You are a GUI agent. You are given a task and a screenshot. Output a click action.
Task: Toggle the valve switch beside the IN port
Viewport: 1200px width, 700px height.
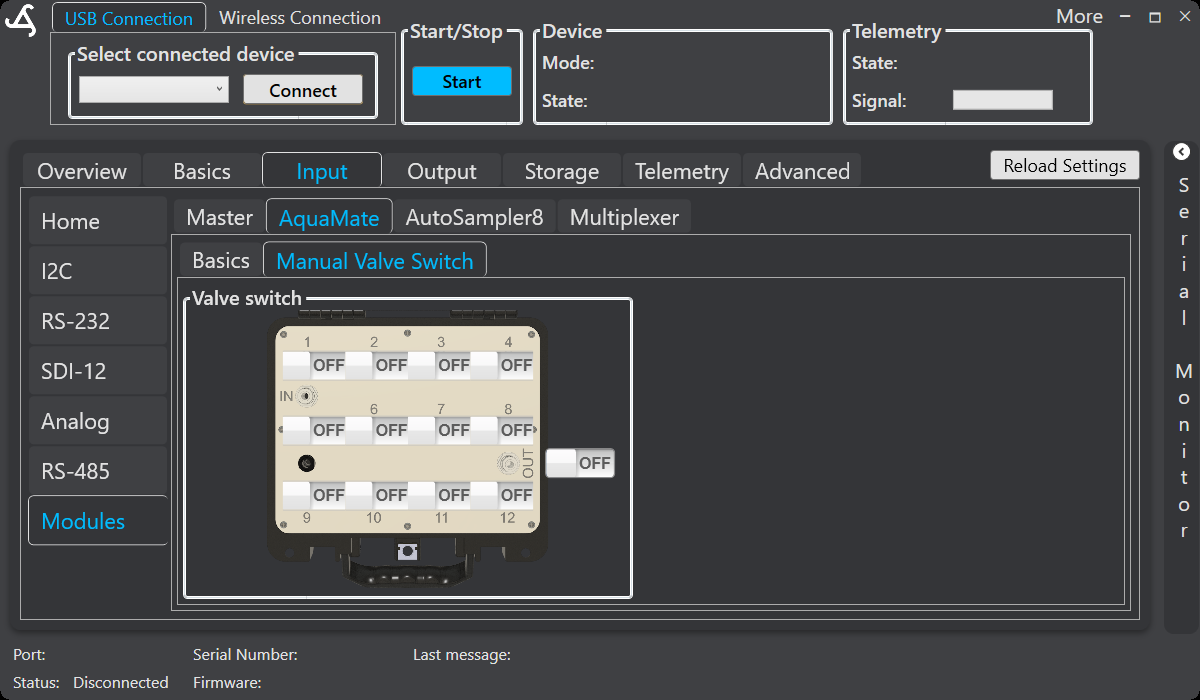tap(314, 430)
